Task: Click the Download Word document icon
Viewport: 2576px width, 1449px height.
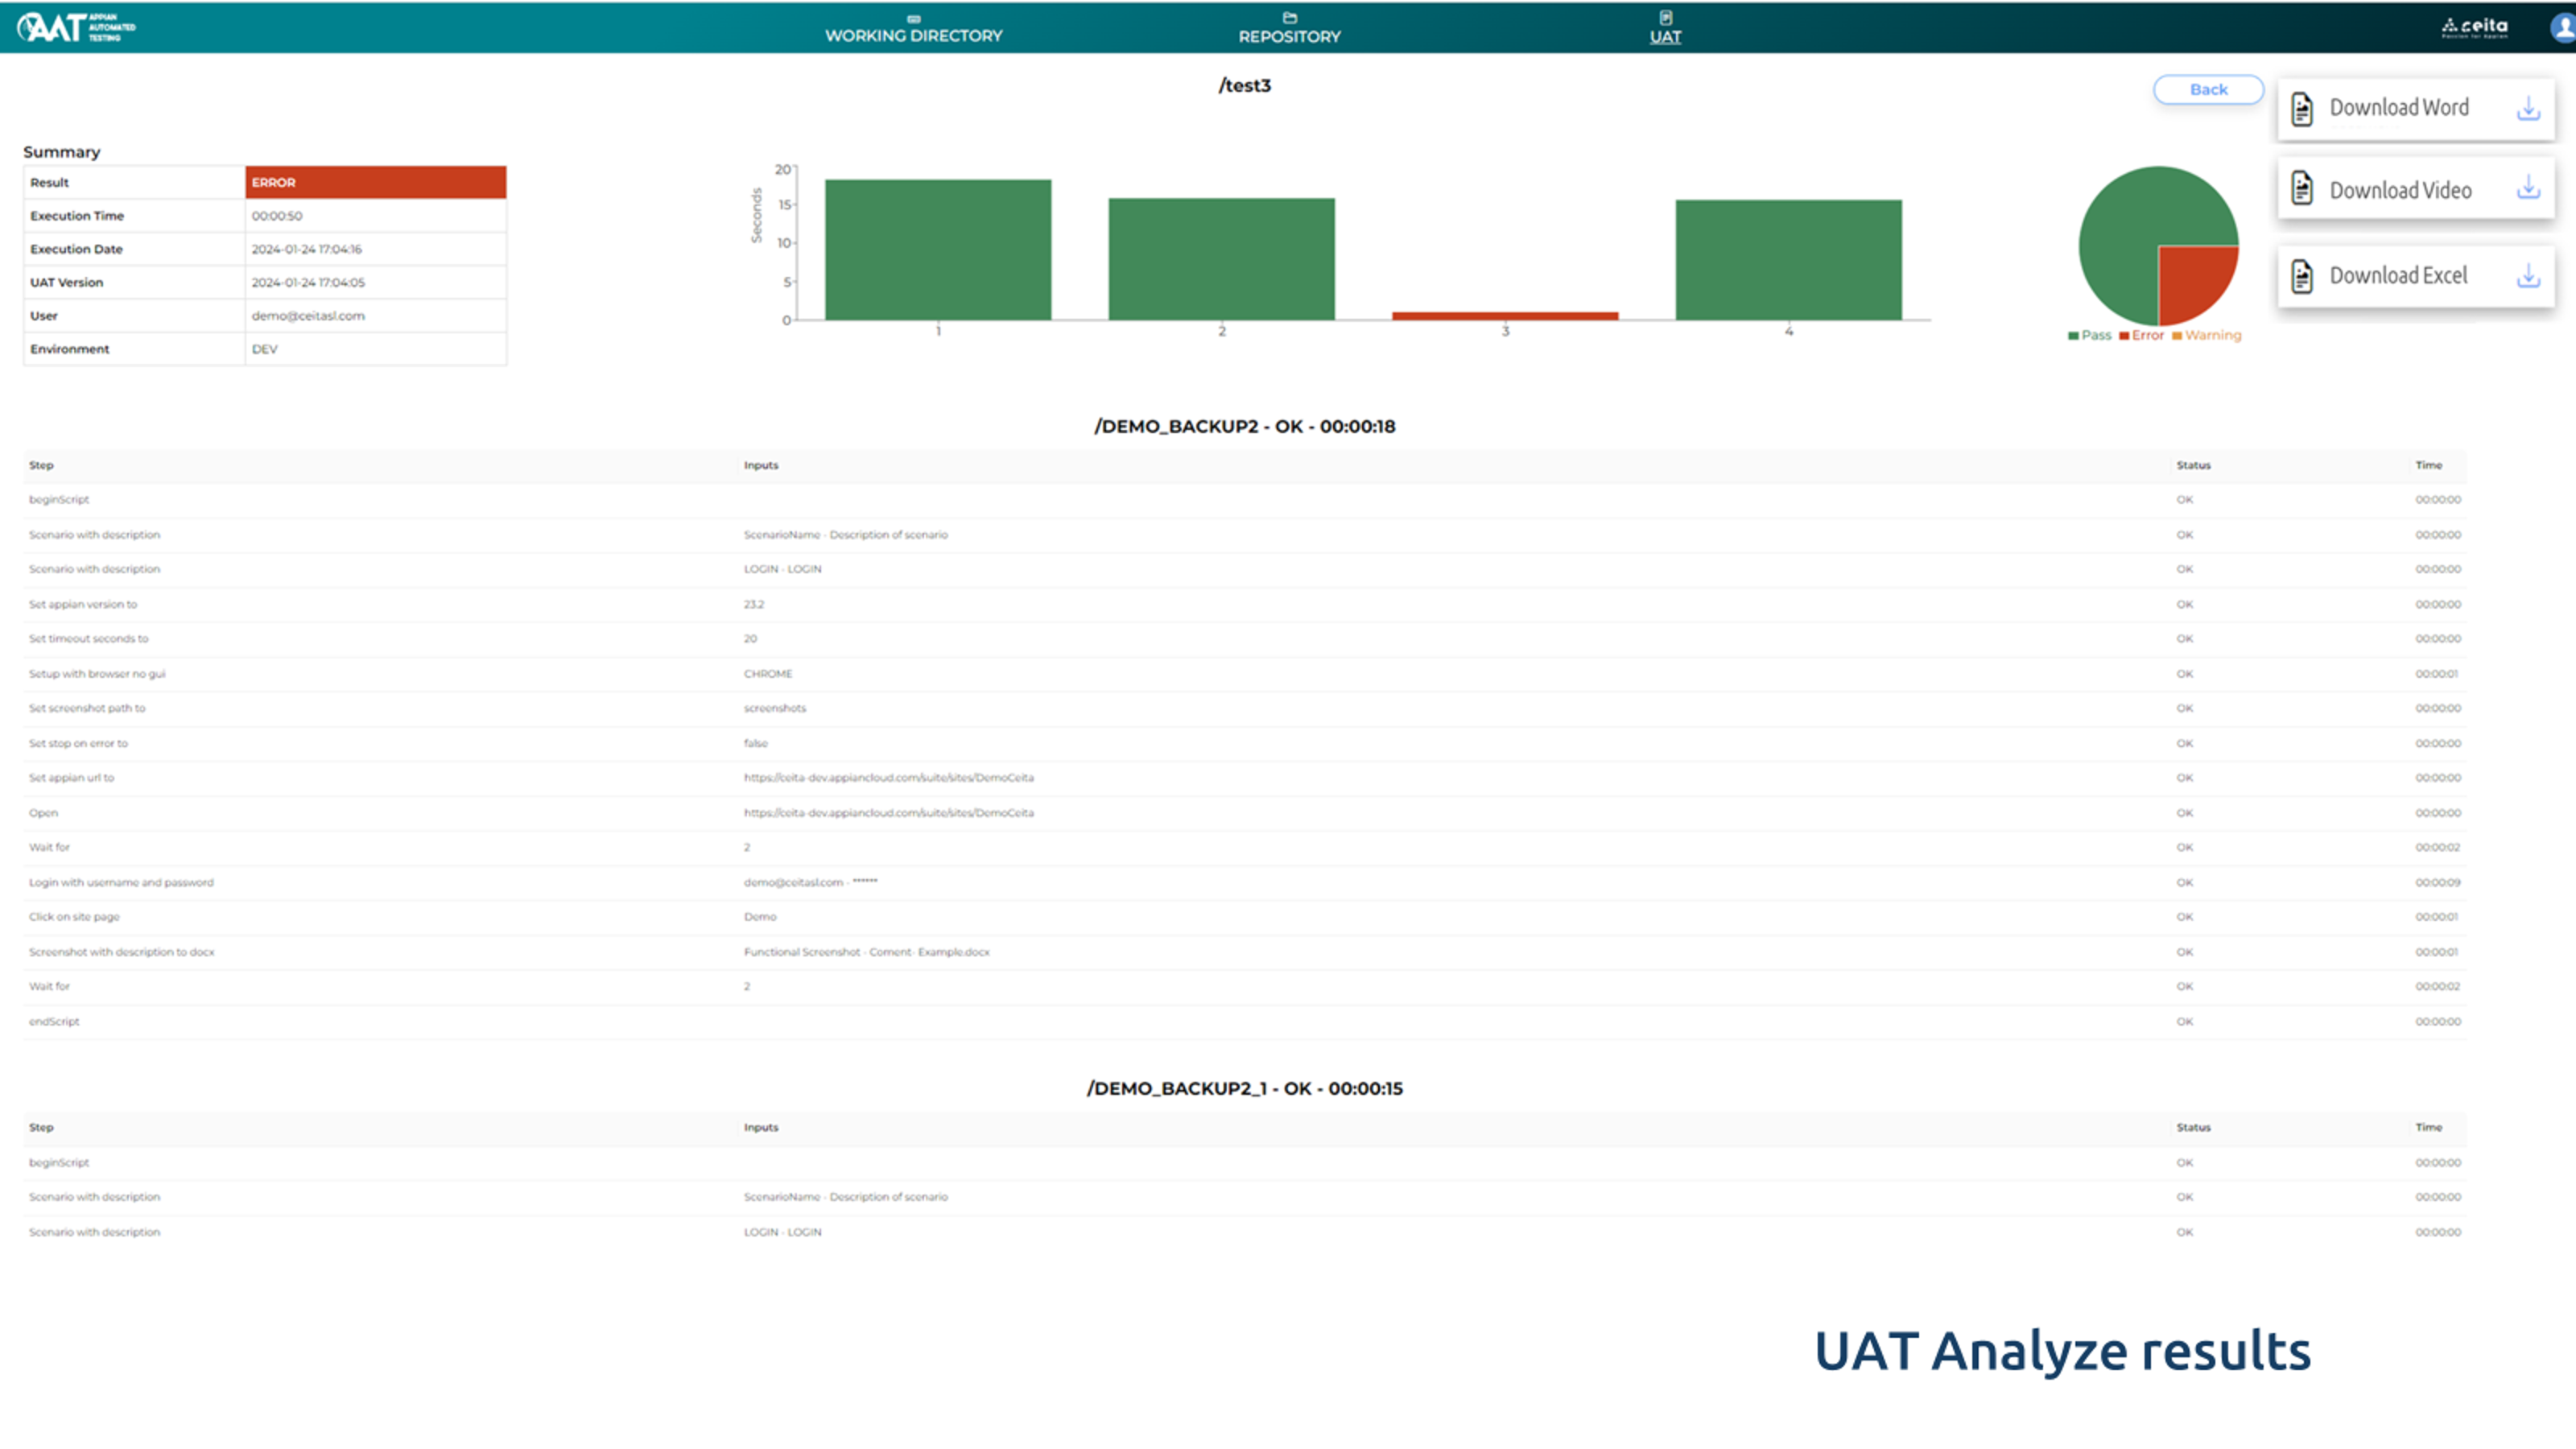Action: pos(2302,108)
